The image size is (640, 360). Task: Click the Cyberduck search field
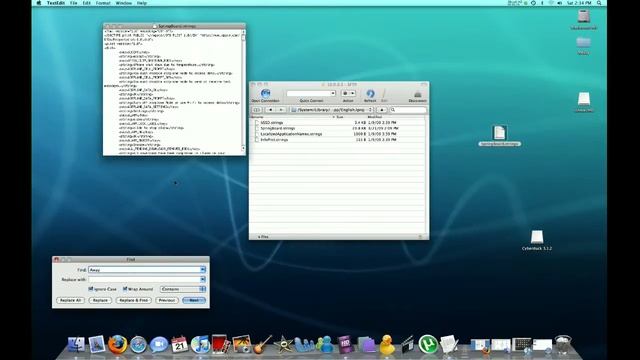click(408, 110)
